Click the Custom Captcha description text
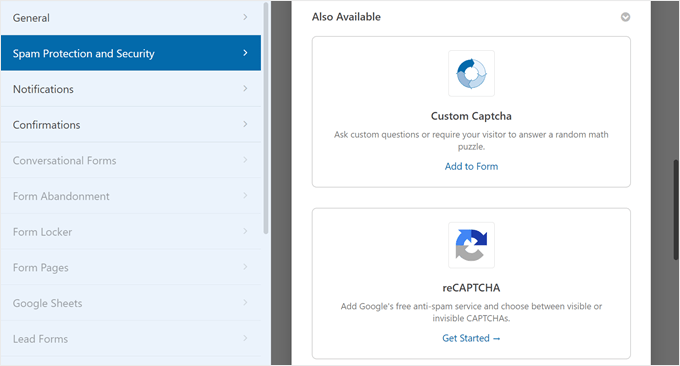This screenshot has width=680, height=366. point(471,141)
